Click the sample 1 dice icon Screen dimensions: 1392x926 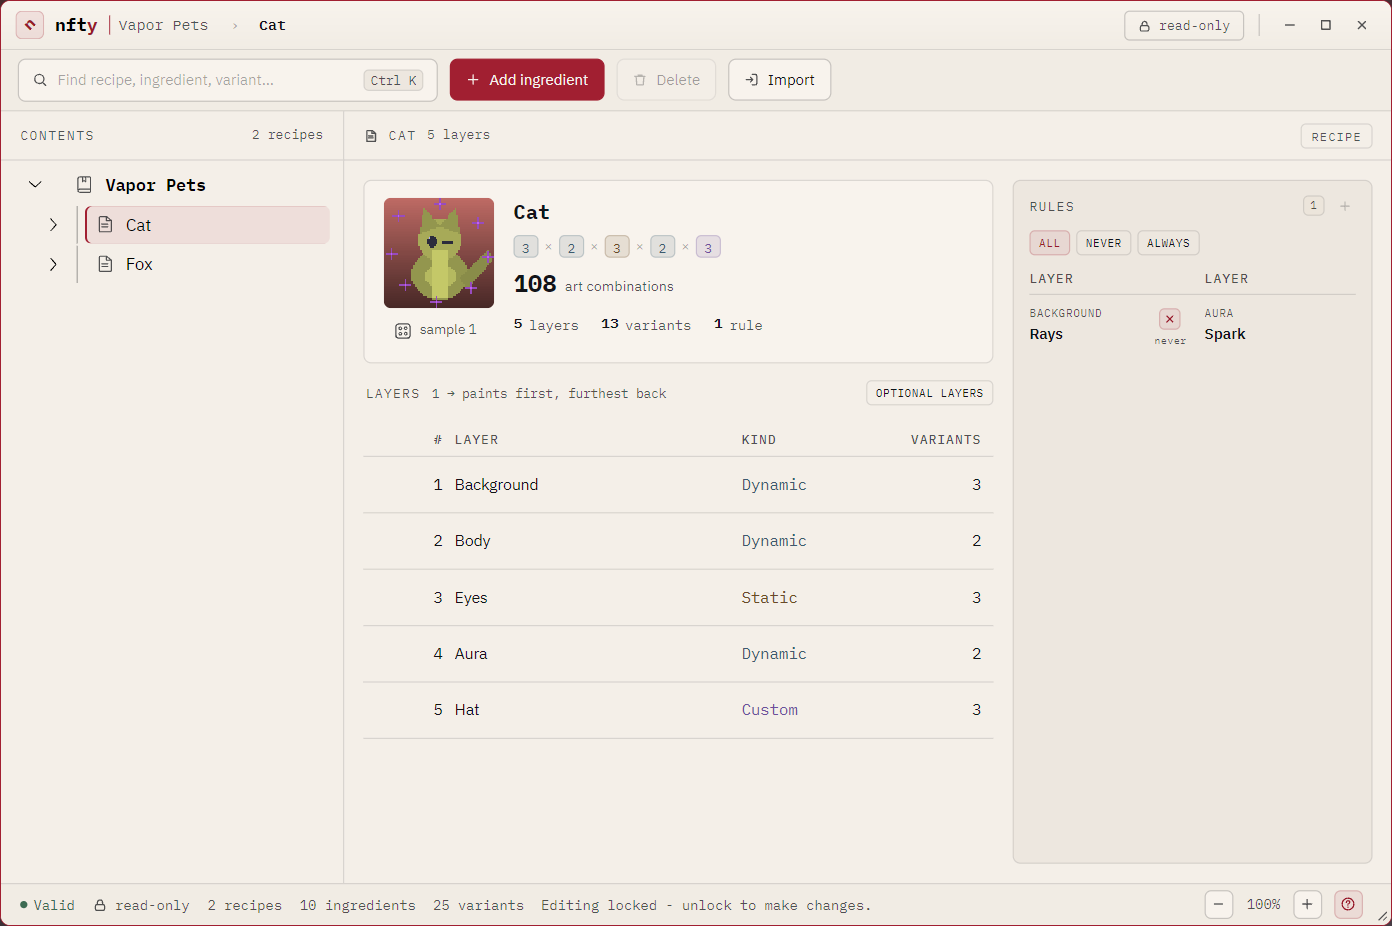(403, 330)
